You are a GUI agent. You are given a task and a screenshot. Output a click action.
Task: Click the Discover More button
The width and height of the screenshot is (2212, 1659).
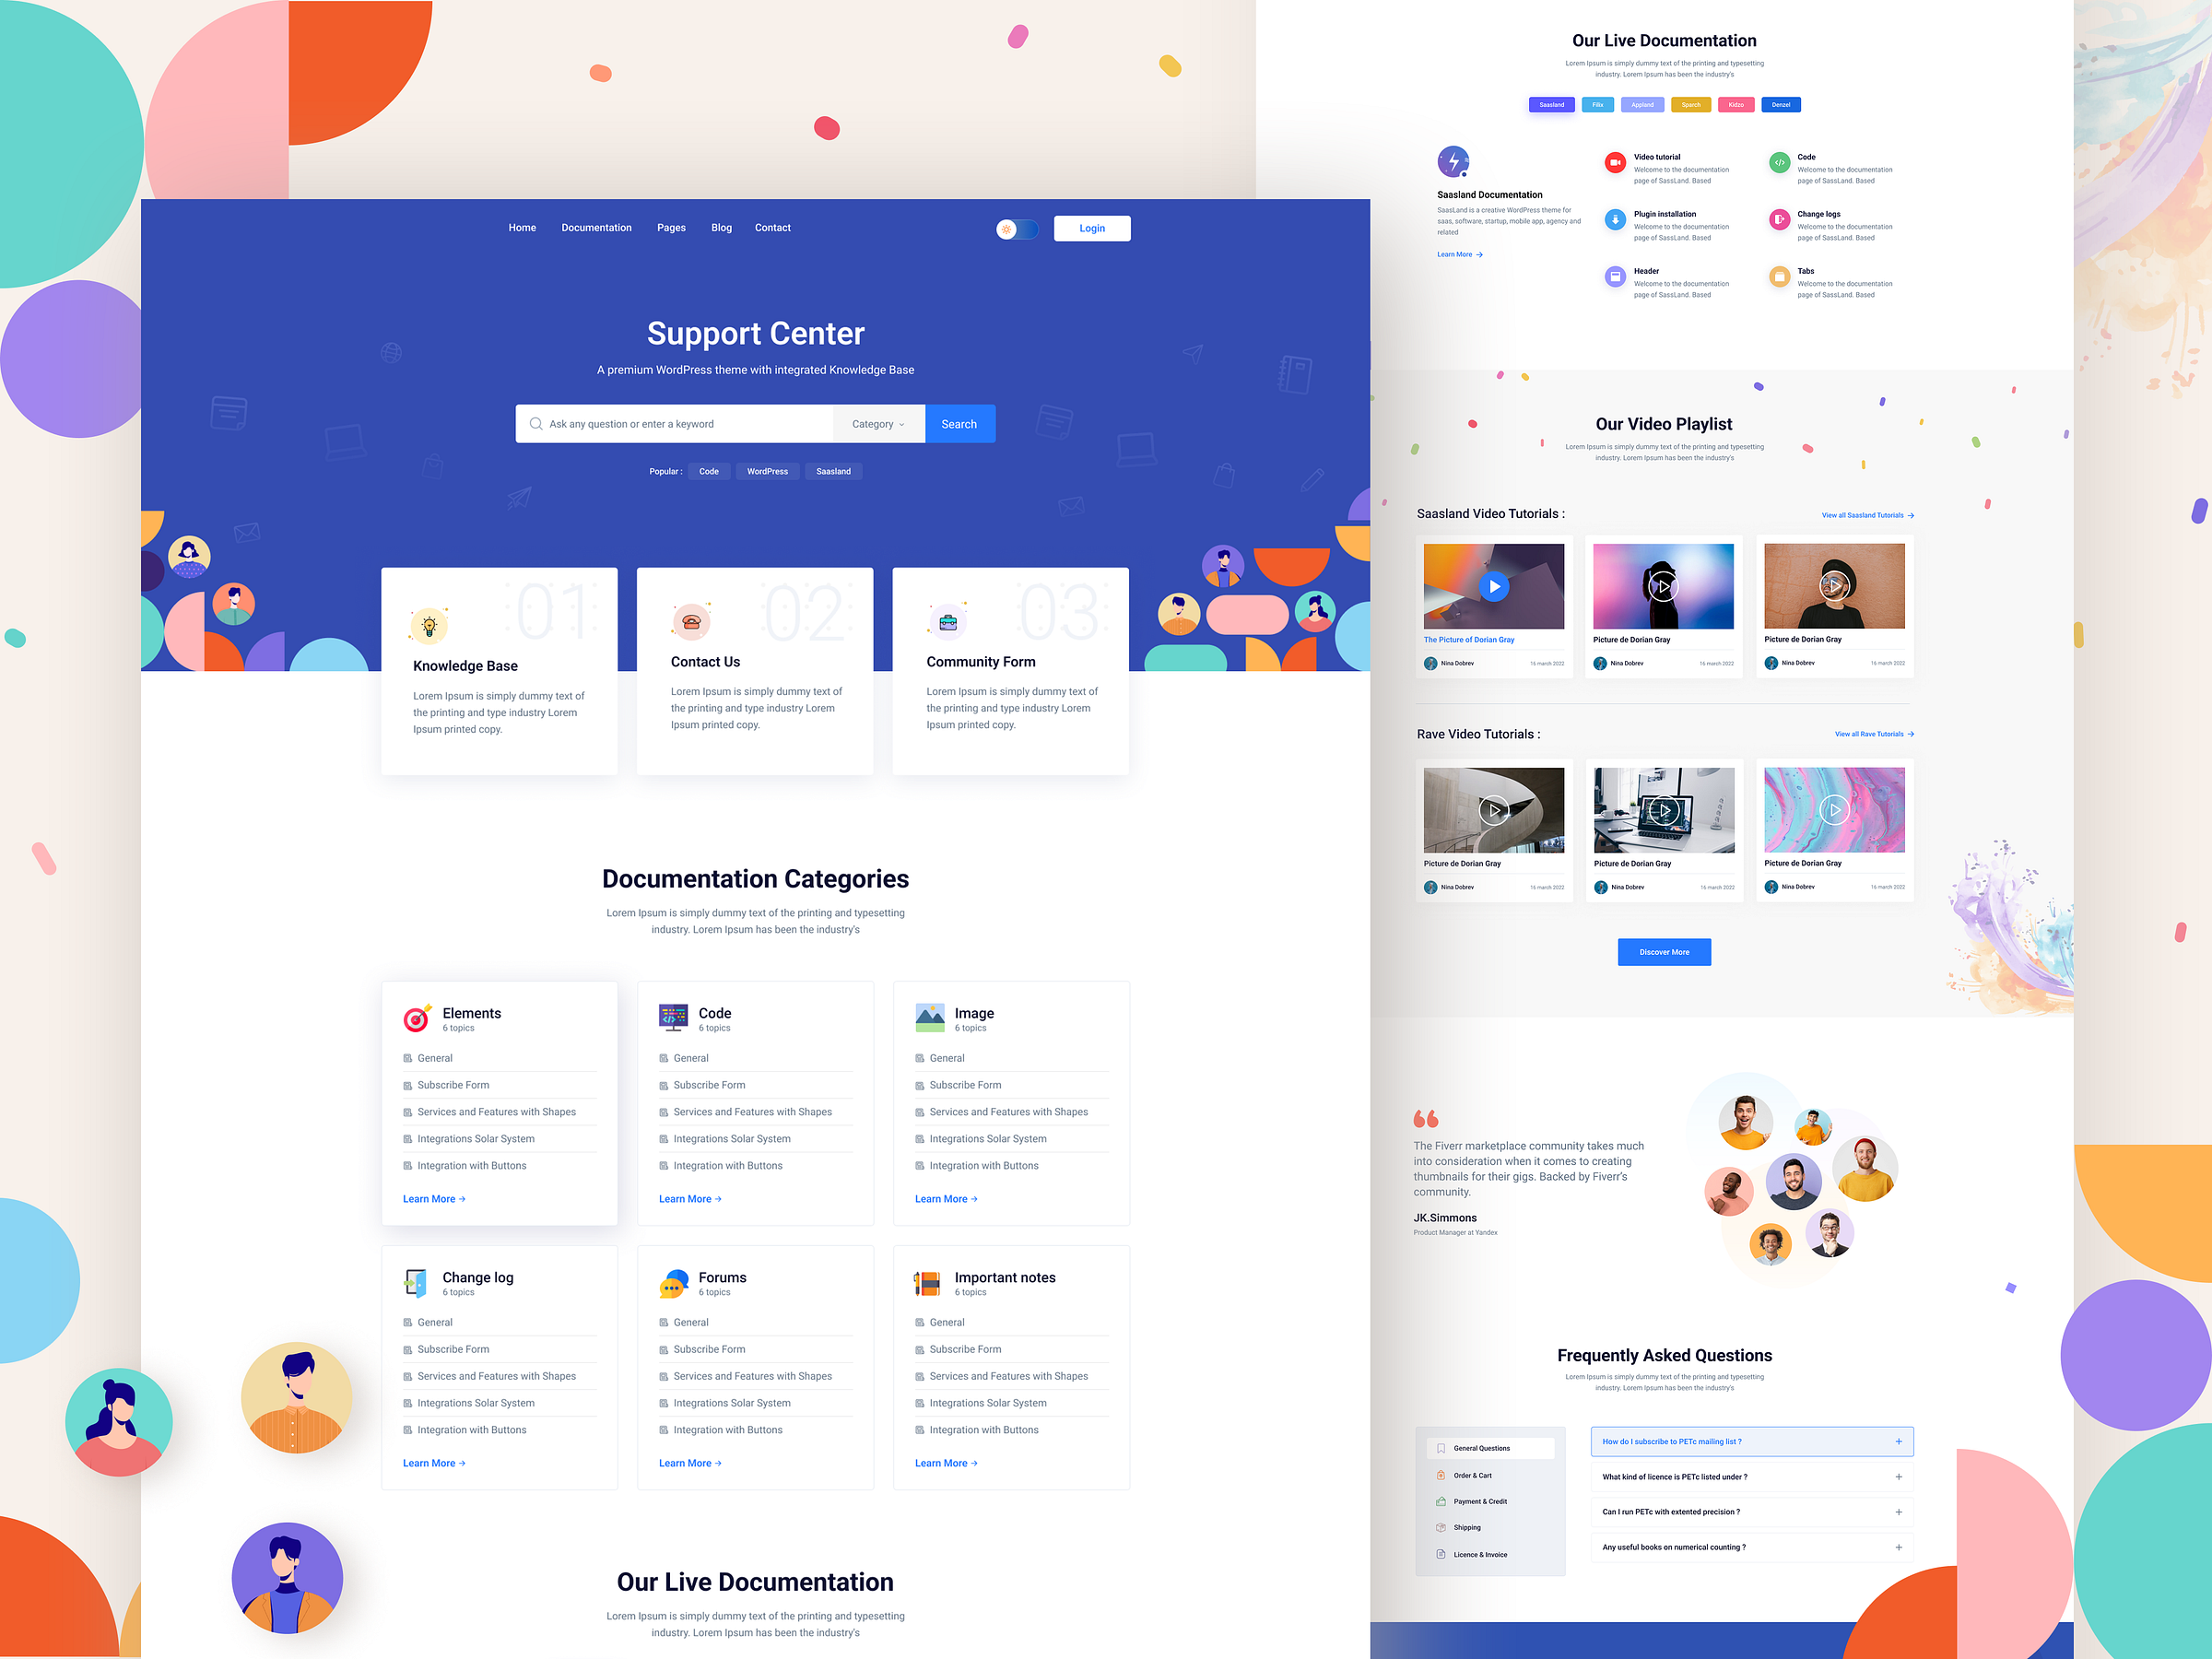(1664, 949)
